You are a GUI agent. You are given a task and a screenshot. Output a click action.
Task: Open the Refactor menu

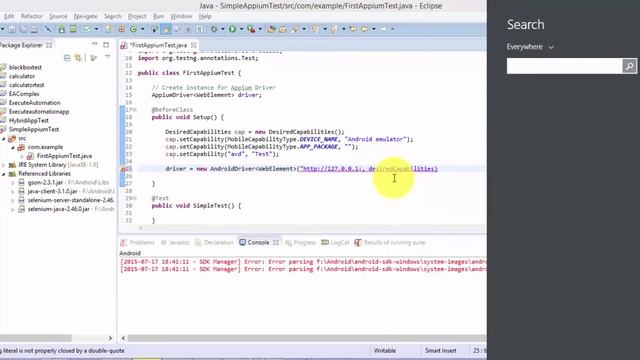(x=31, y=16)
